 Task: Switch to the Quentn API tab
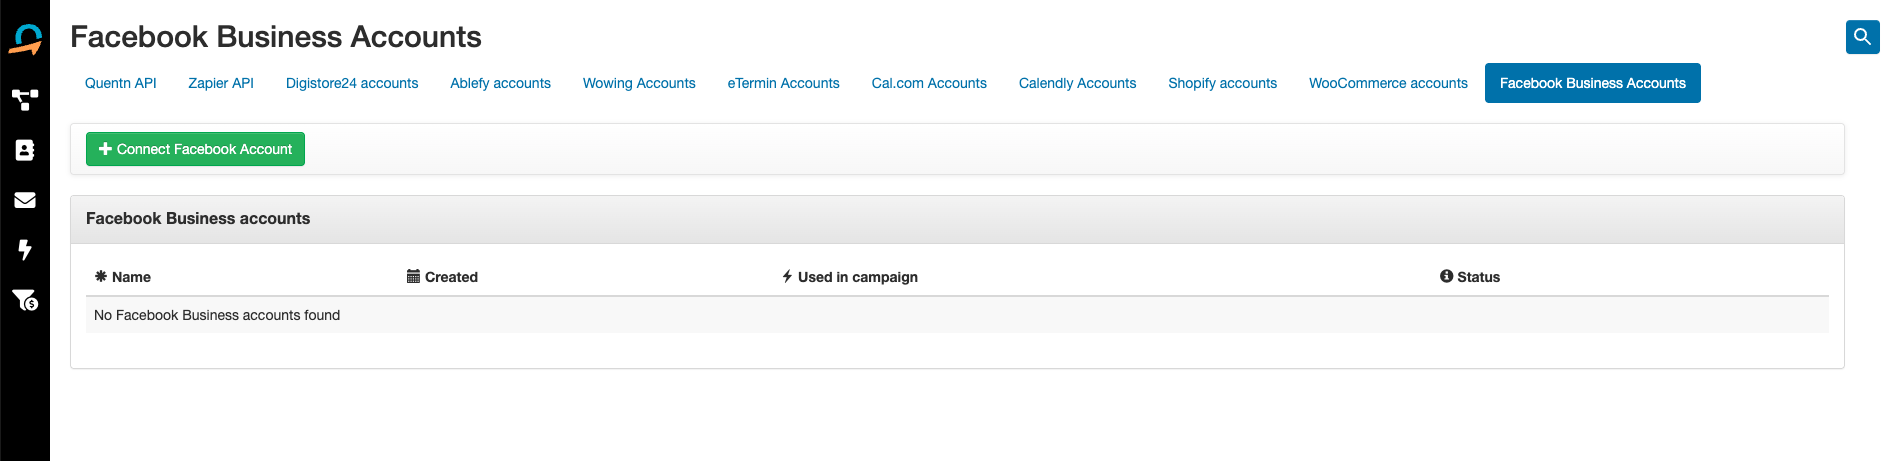(x=121, y=83)
